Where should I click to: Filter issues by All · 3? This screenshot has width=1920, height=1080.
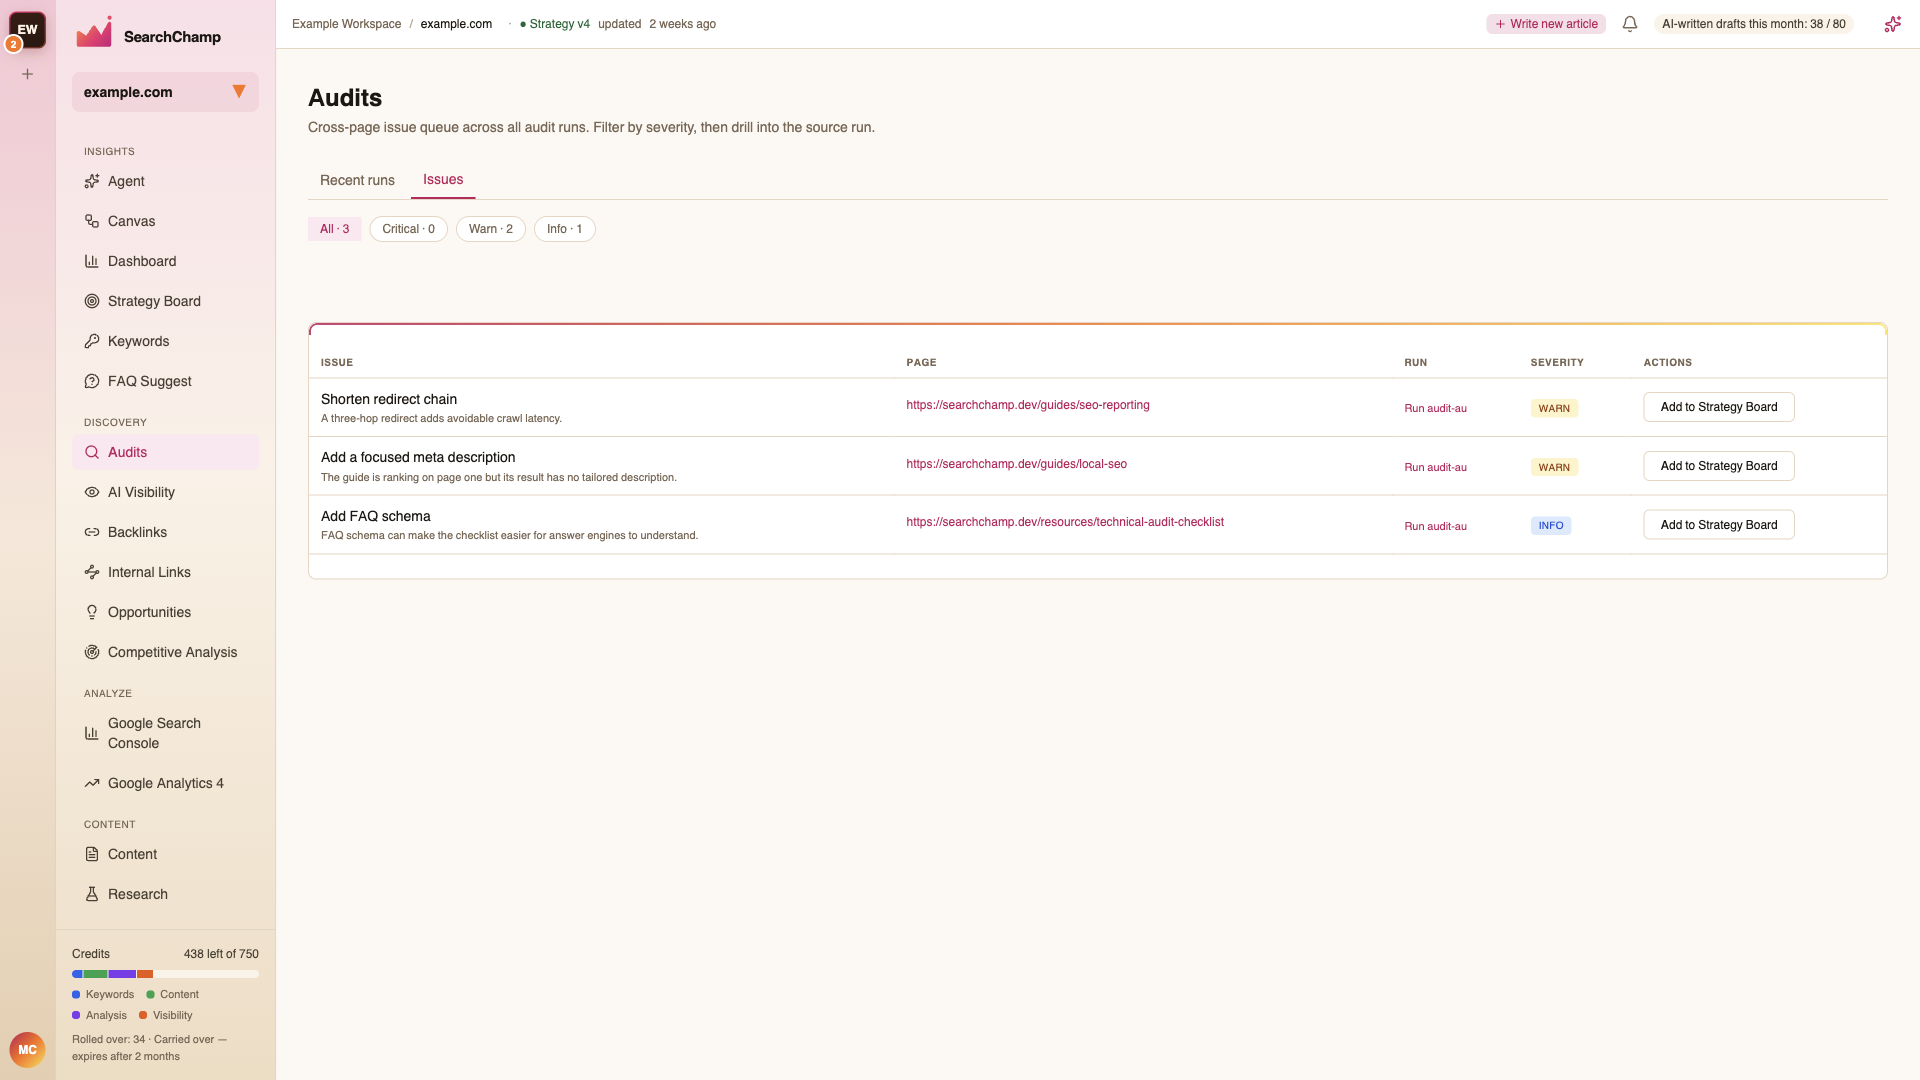[335, 229]
